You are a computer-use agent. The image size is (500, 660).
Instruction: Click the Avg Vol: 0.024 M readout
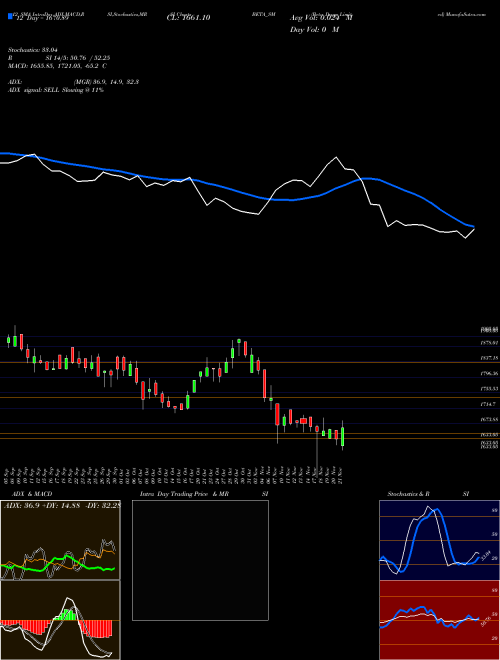tap(321, 18)
